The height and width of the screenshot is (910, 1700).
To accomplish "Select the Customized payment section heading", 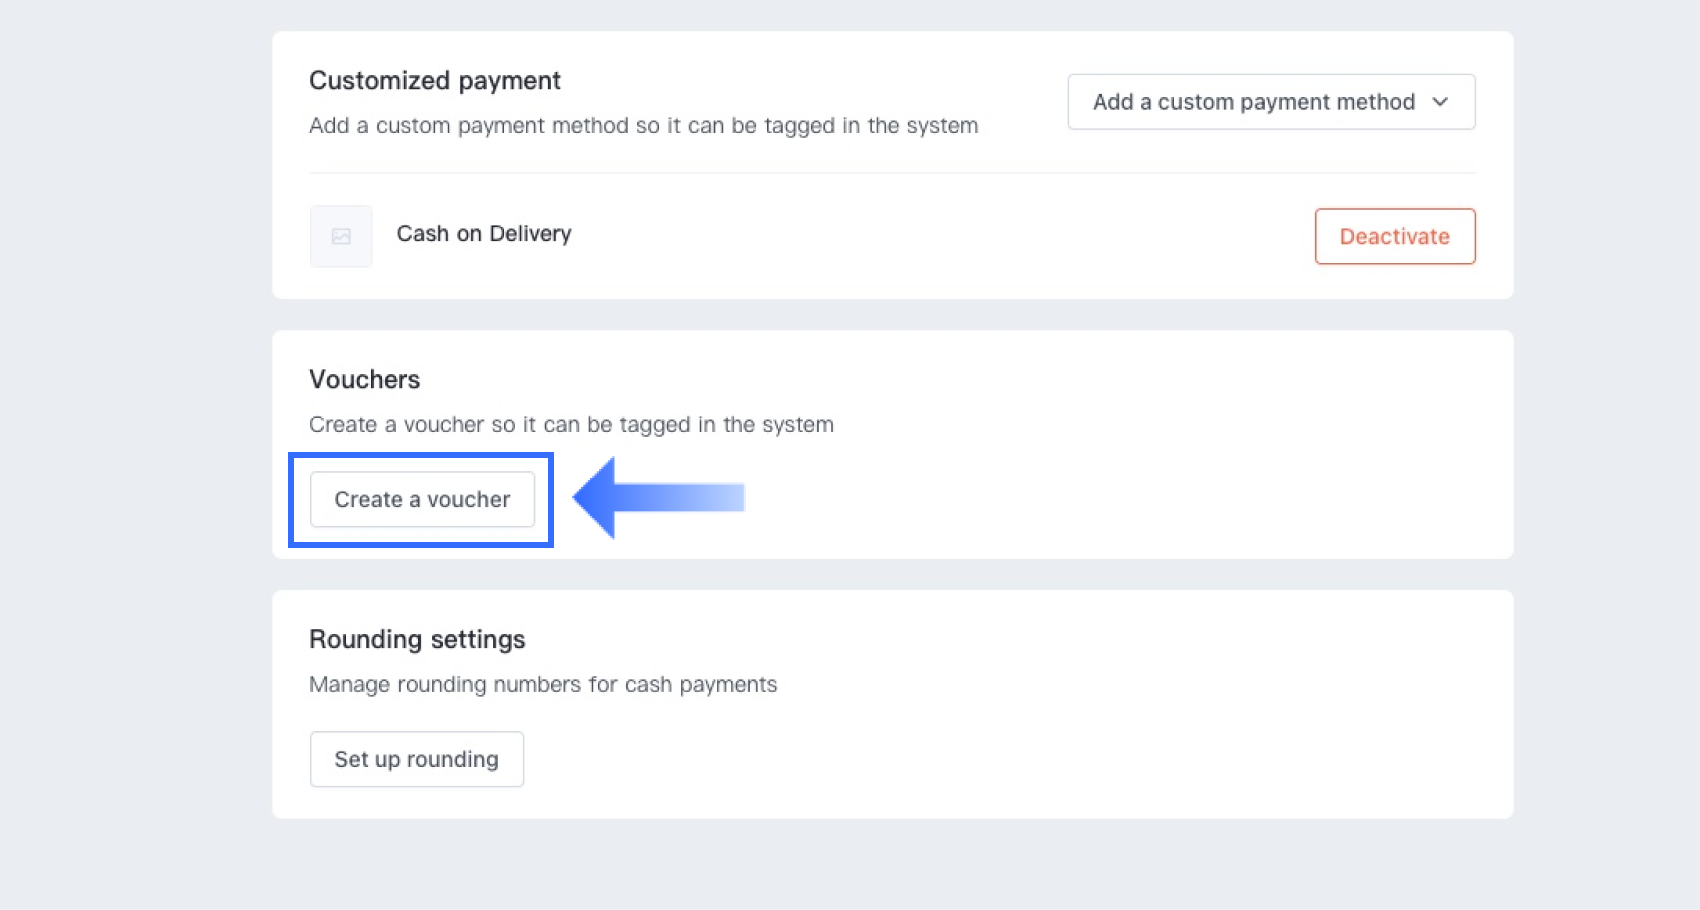I will click(x=434, y=80).
